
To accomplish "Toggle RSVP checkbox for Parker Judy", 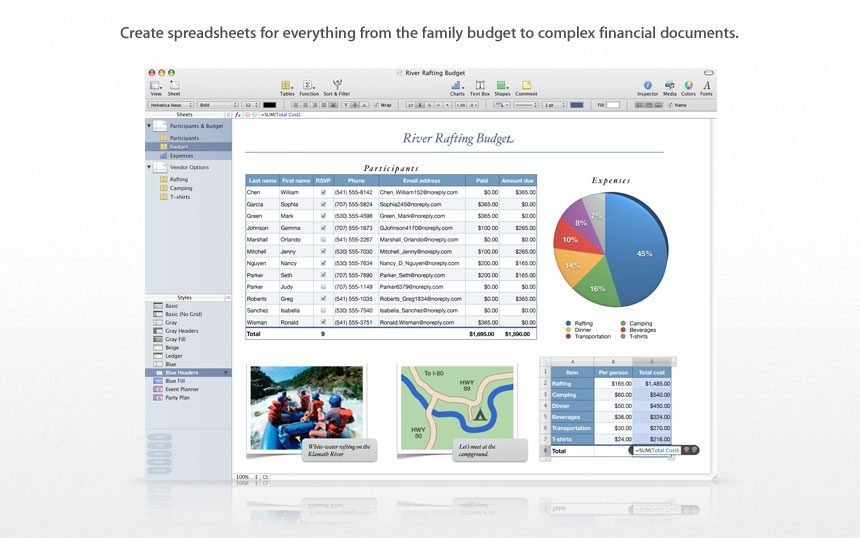I will (x=323, y=287).
